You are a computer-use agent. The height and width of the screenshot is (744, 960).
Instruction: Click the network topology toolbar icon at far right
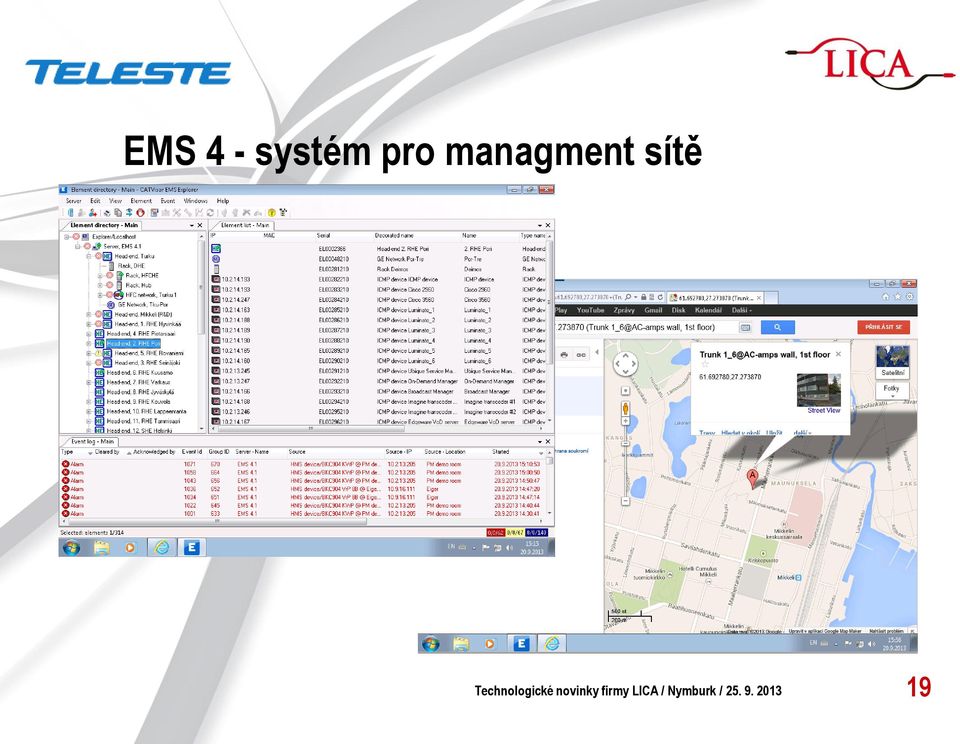(x=283, y=212)
